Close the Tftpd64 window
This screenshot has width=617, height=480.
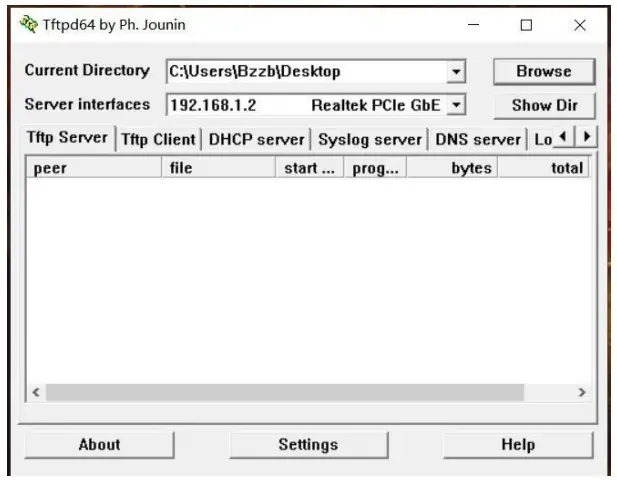(580, 25)
